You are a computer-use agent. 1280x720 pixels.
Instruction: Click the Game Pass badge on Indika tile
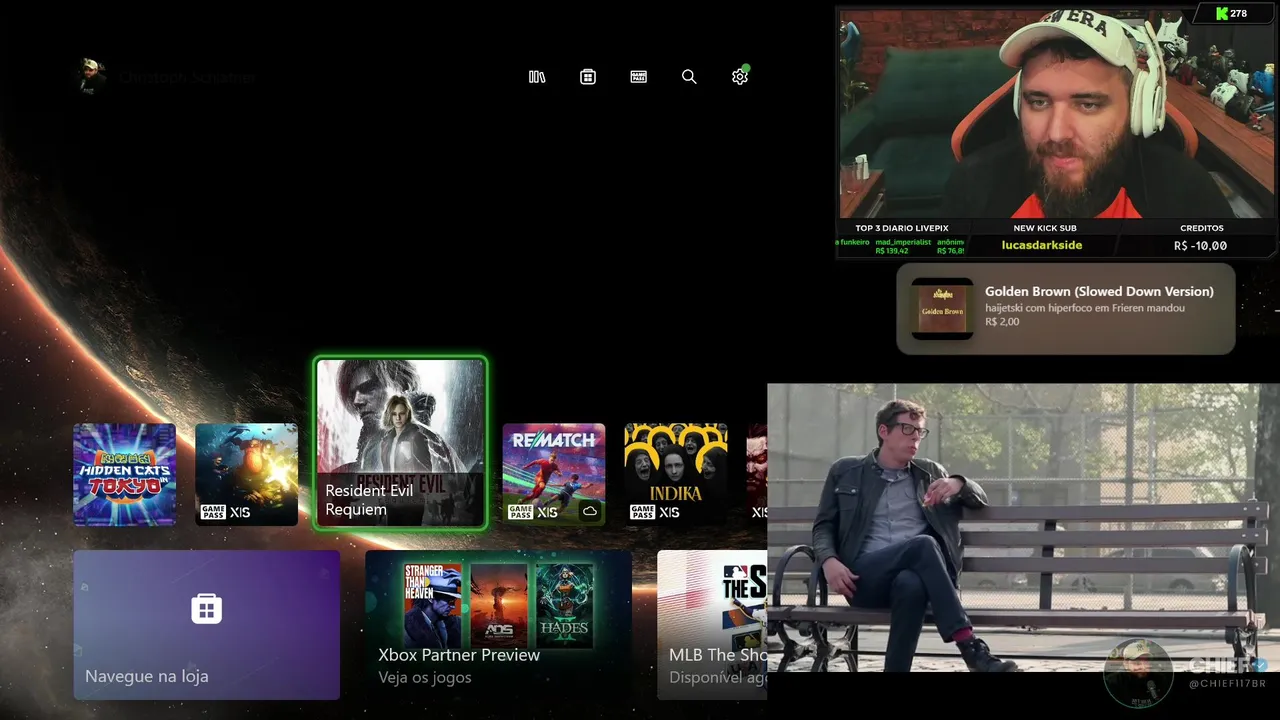tap(642, 512)
